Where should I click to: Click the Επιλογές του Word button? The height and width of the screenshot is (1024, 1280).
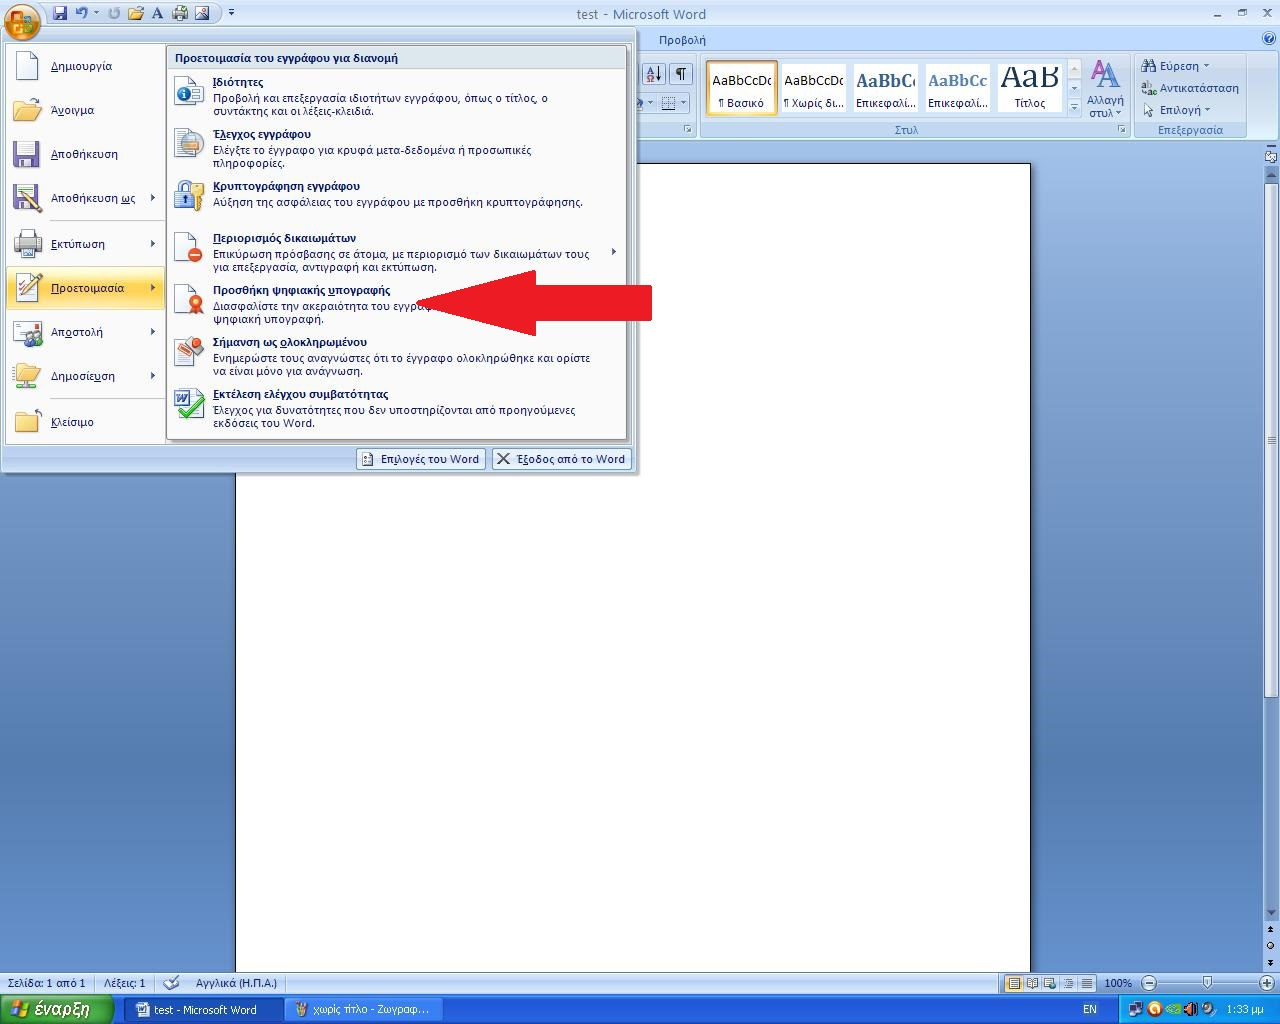click(x=421, y=459)
